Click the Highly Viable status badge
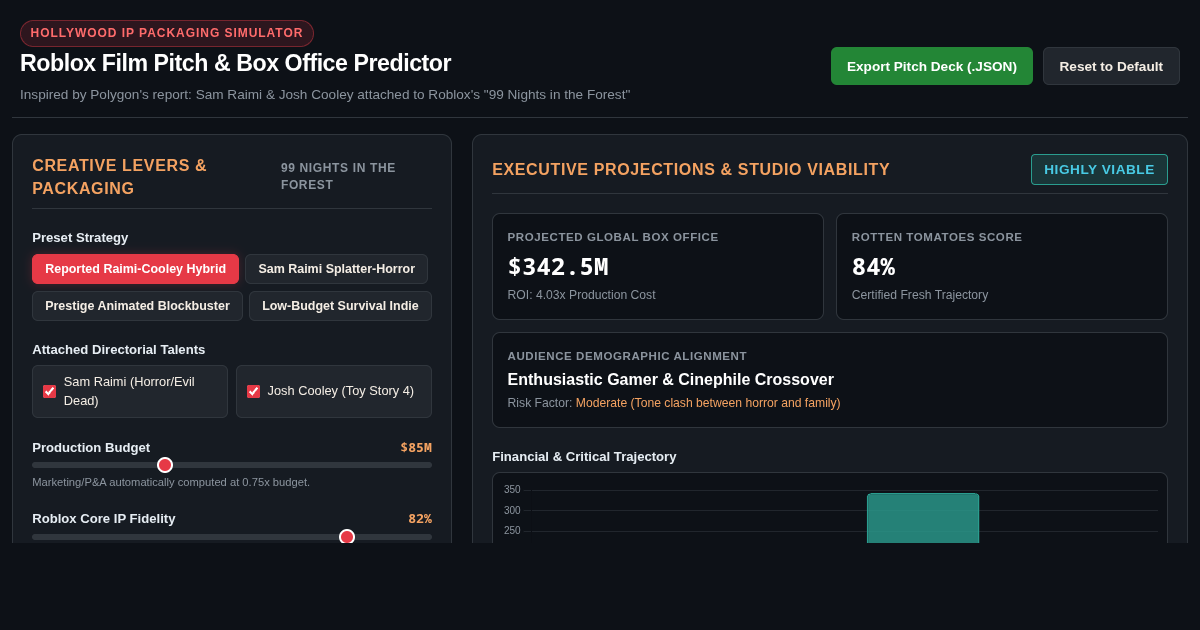Image resolution: width=1200 pixels, height=630 pixels. pyautogui.click(x=1099, y=169)
